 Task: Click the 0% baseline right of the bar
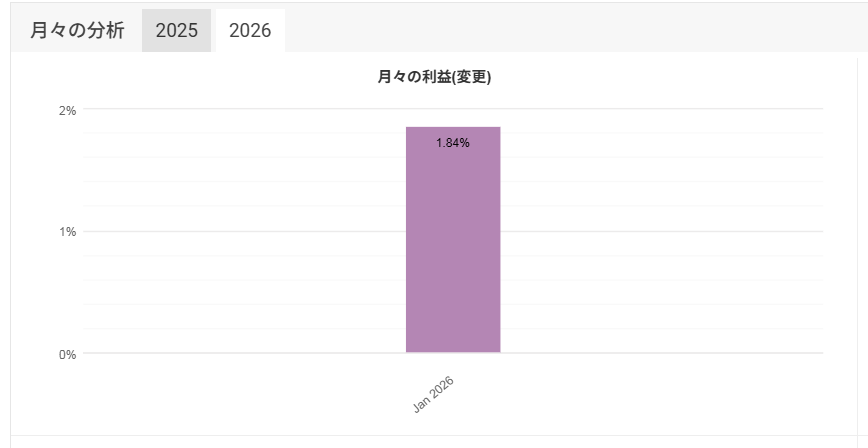point(660,353)
